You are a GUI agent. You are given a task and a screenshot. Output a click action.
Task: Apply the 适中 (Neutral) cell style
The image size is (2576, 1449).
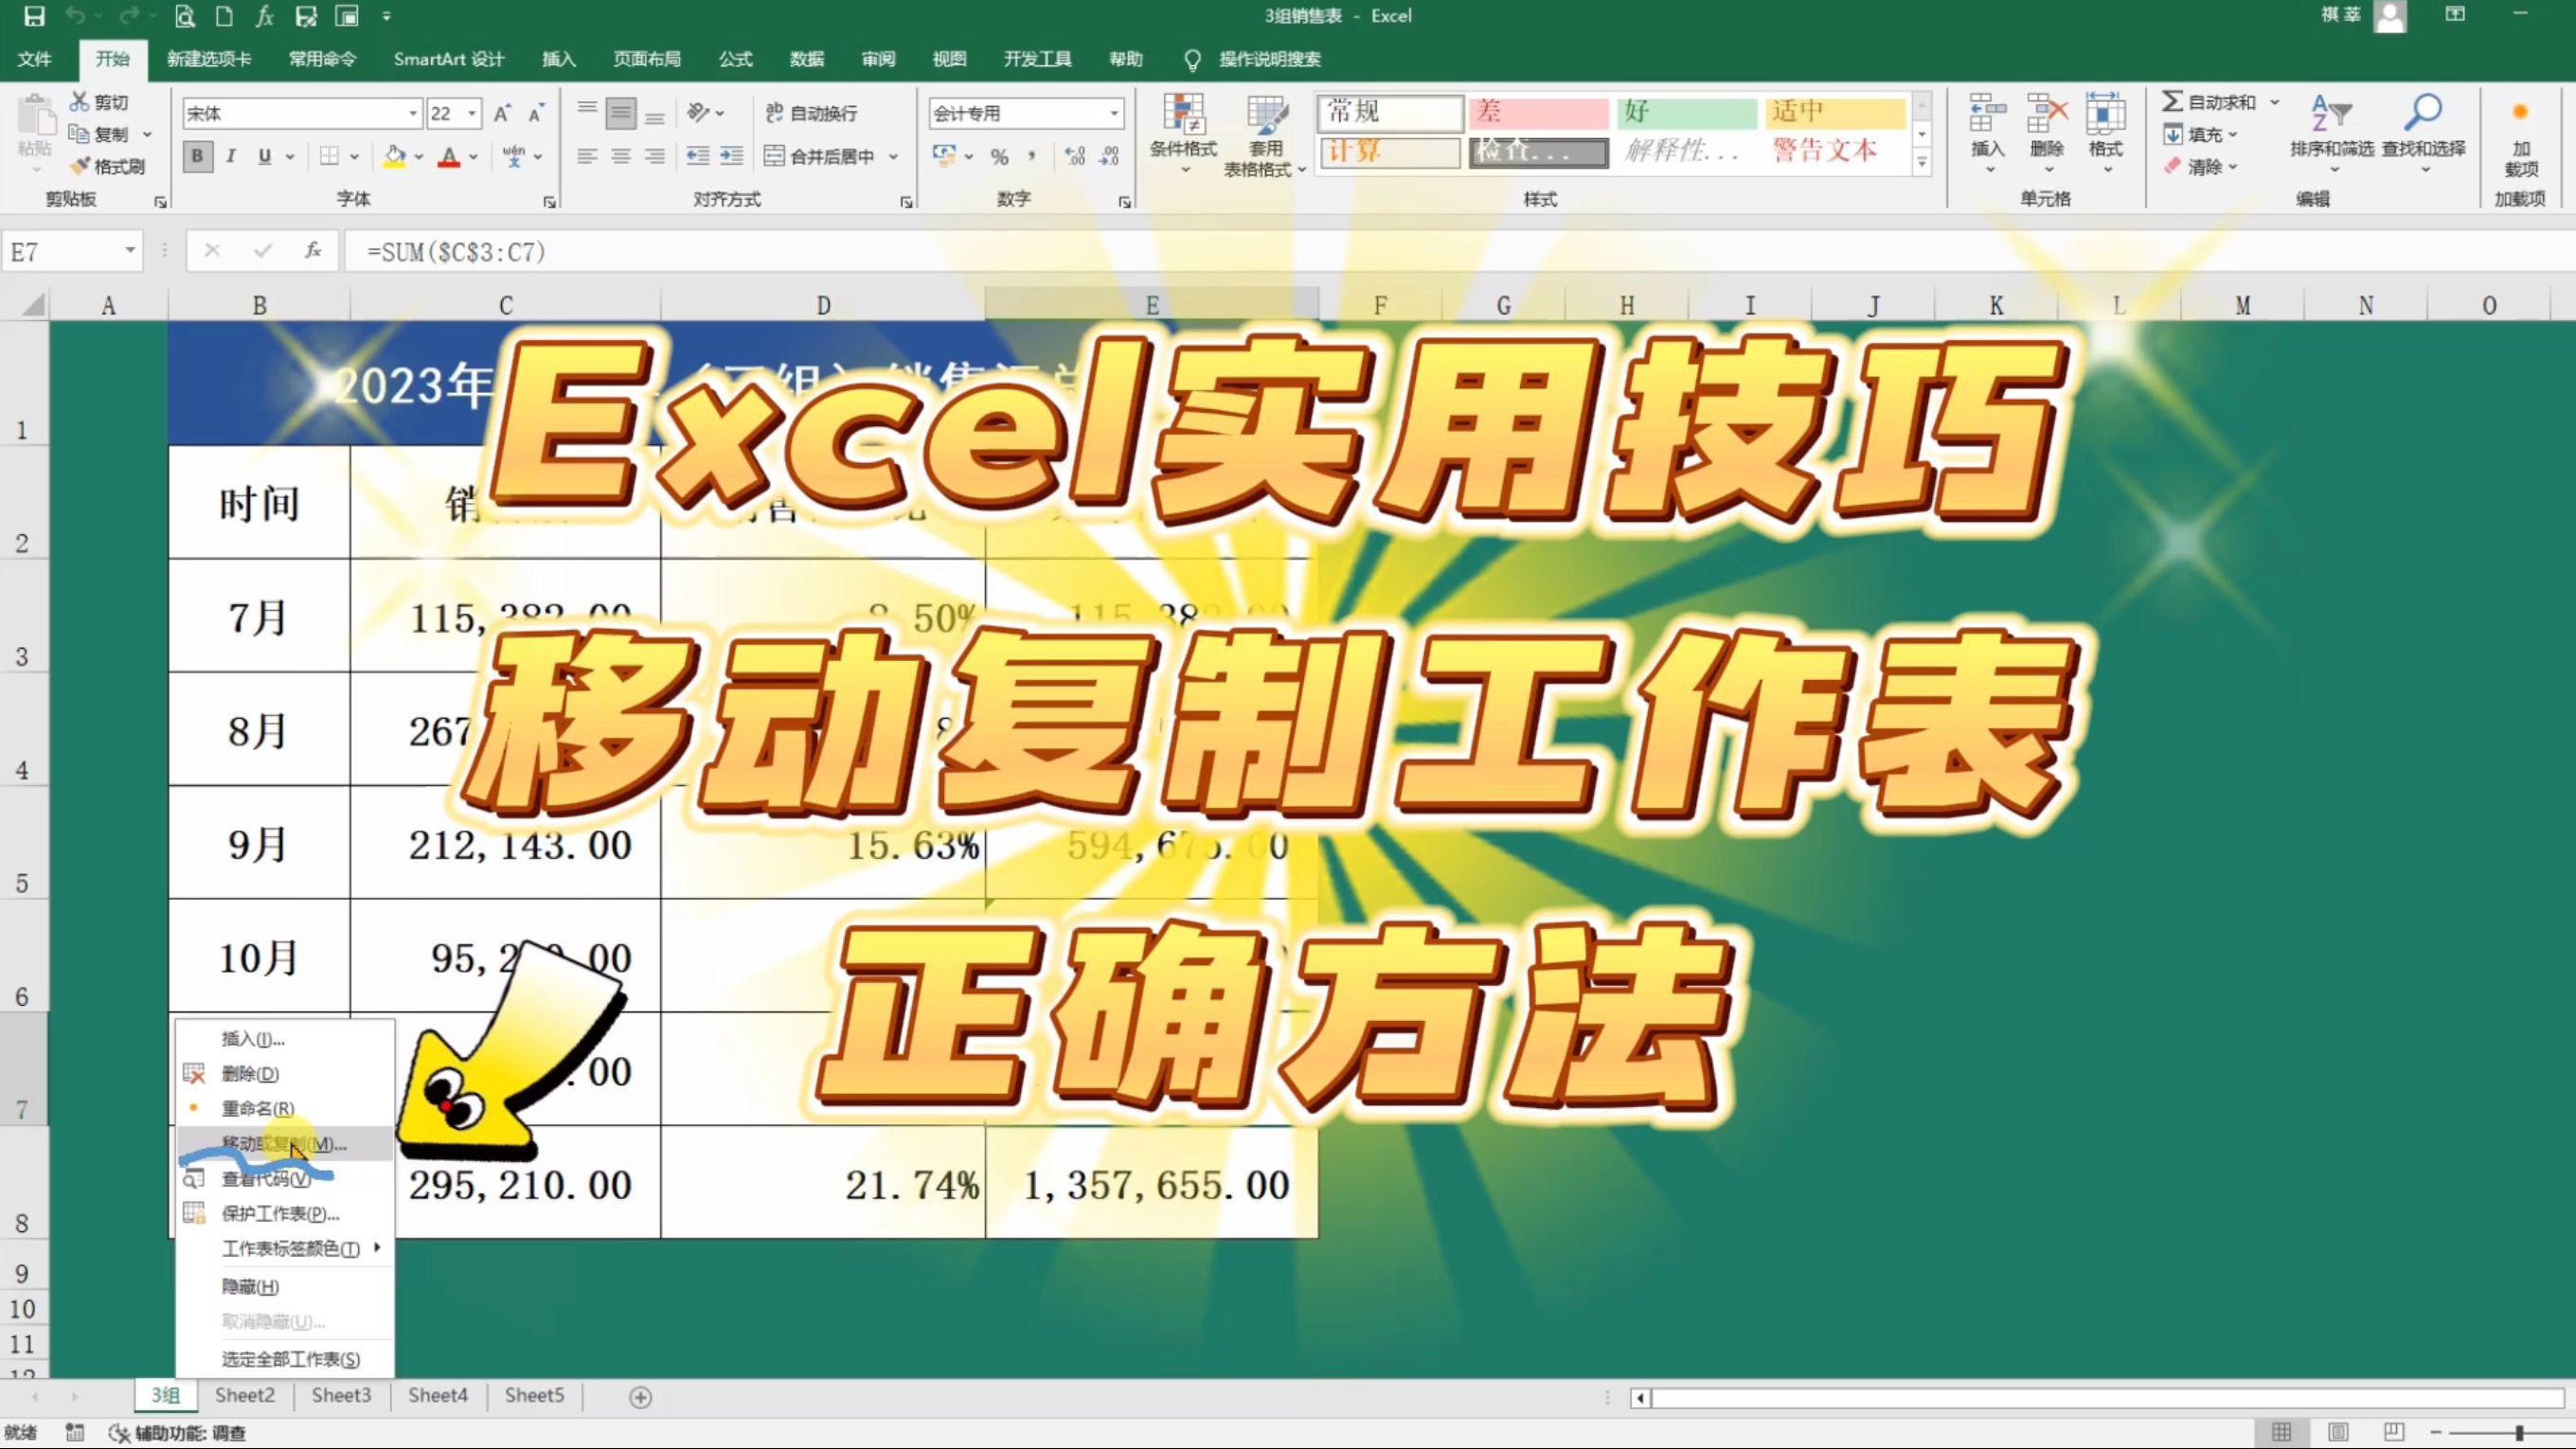[1834, 111]
